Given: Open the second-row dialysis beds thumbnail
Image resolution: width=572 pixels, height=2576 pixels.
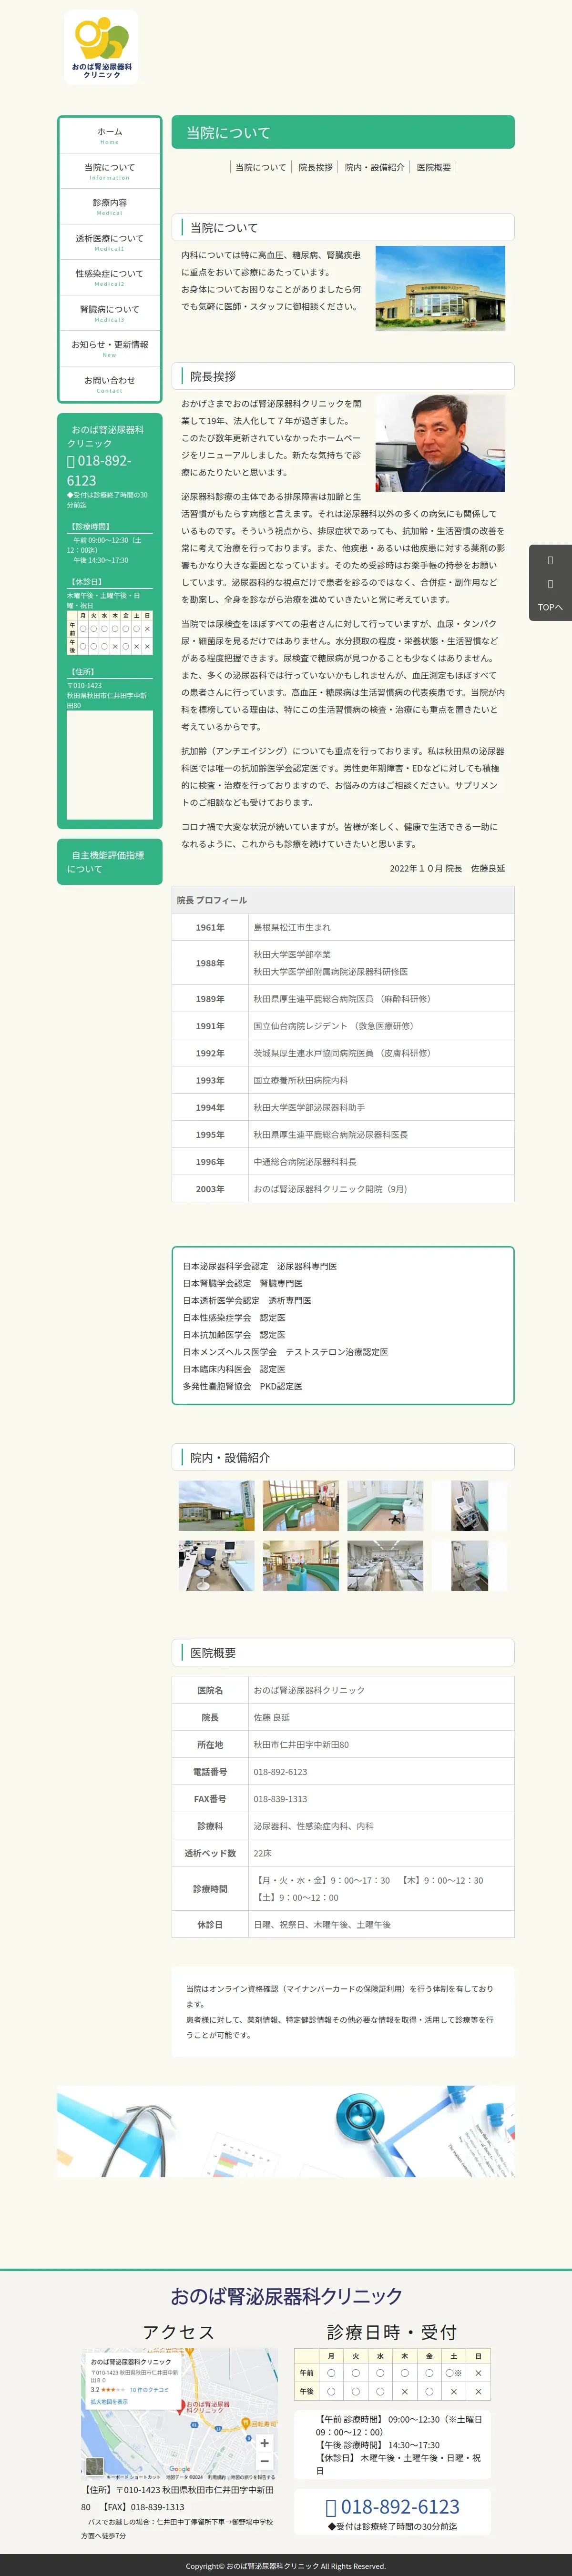Looking at the screenshot, I should (x=385, y=1565).
